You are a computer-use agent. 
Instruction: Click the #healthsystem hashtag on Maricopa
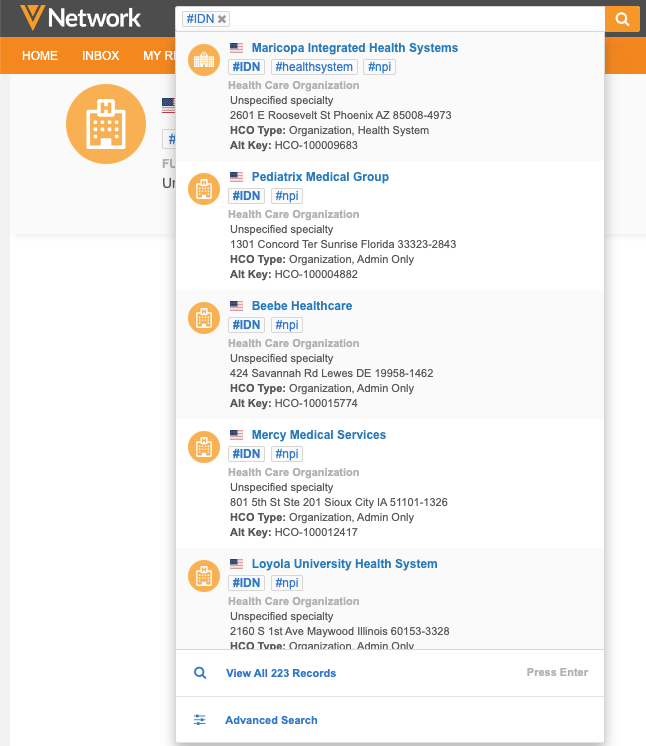point(313,67)
